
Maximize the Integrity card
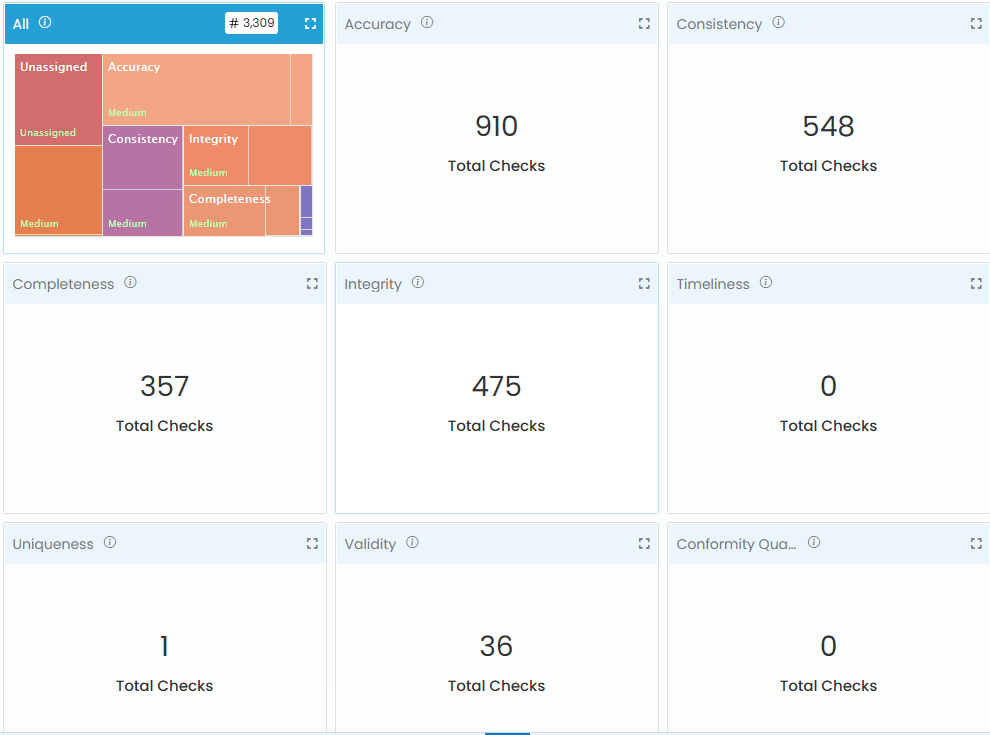click(644, 284)
